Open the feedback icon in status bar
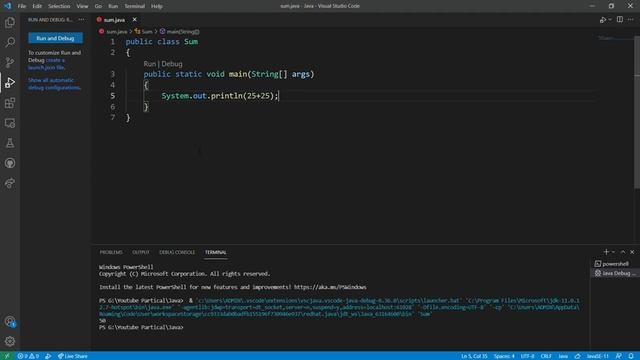 [x=619, y=356]
